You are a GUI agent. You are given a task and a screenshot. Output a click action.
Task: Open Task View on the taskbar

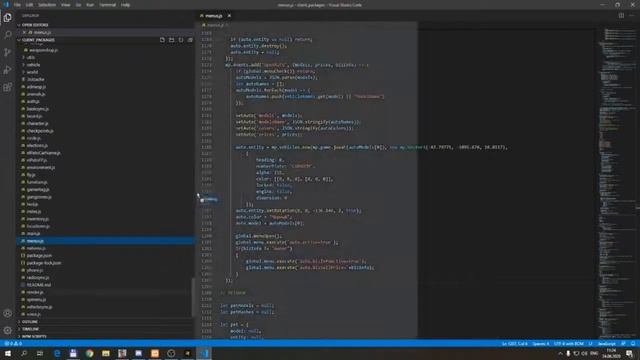coord(40,353)
